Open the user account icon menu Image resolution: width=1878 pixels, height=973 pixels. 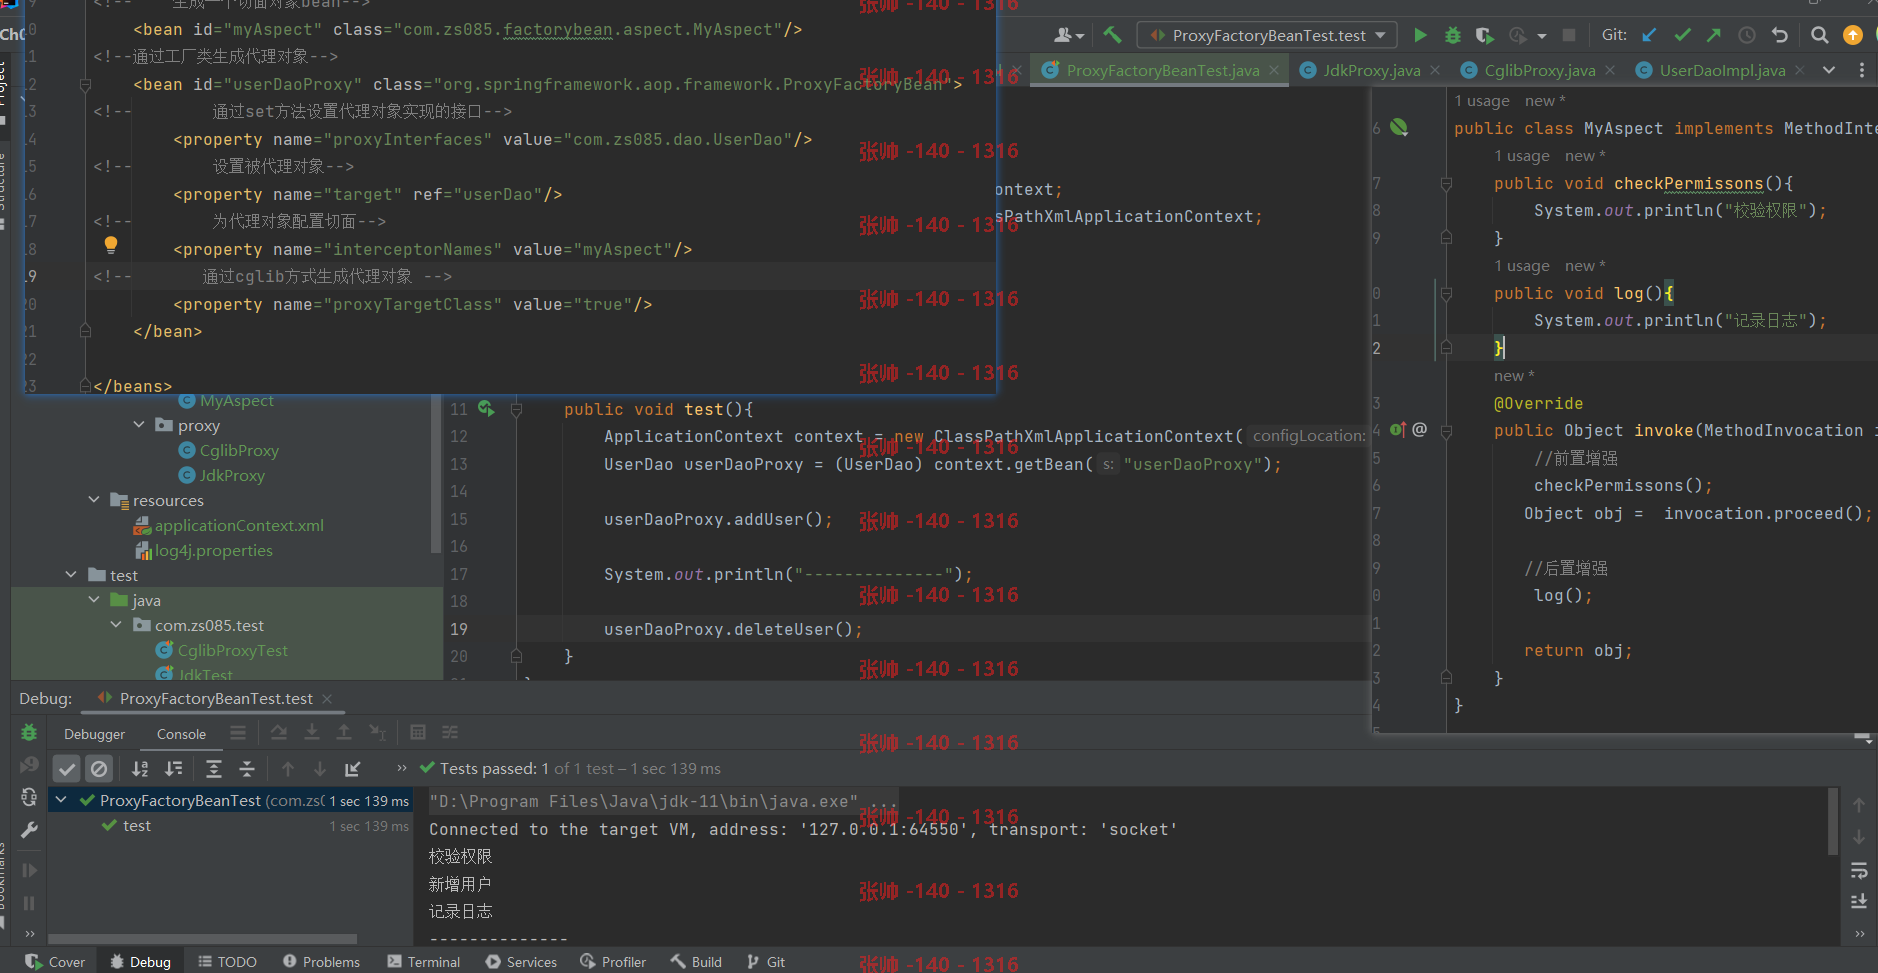click(x=1069, y=35)
